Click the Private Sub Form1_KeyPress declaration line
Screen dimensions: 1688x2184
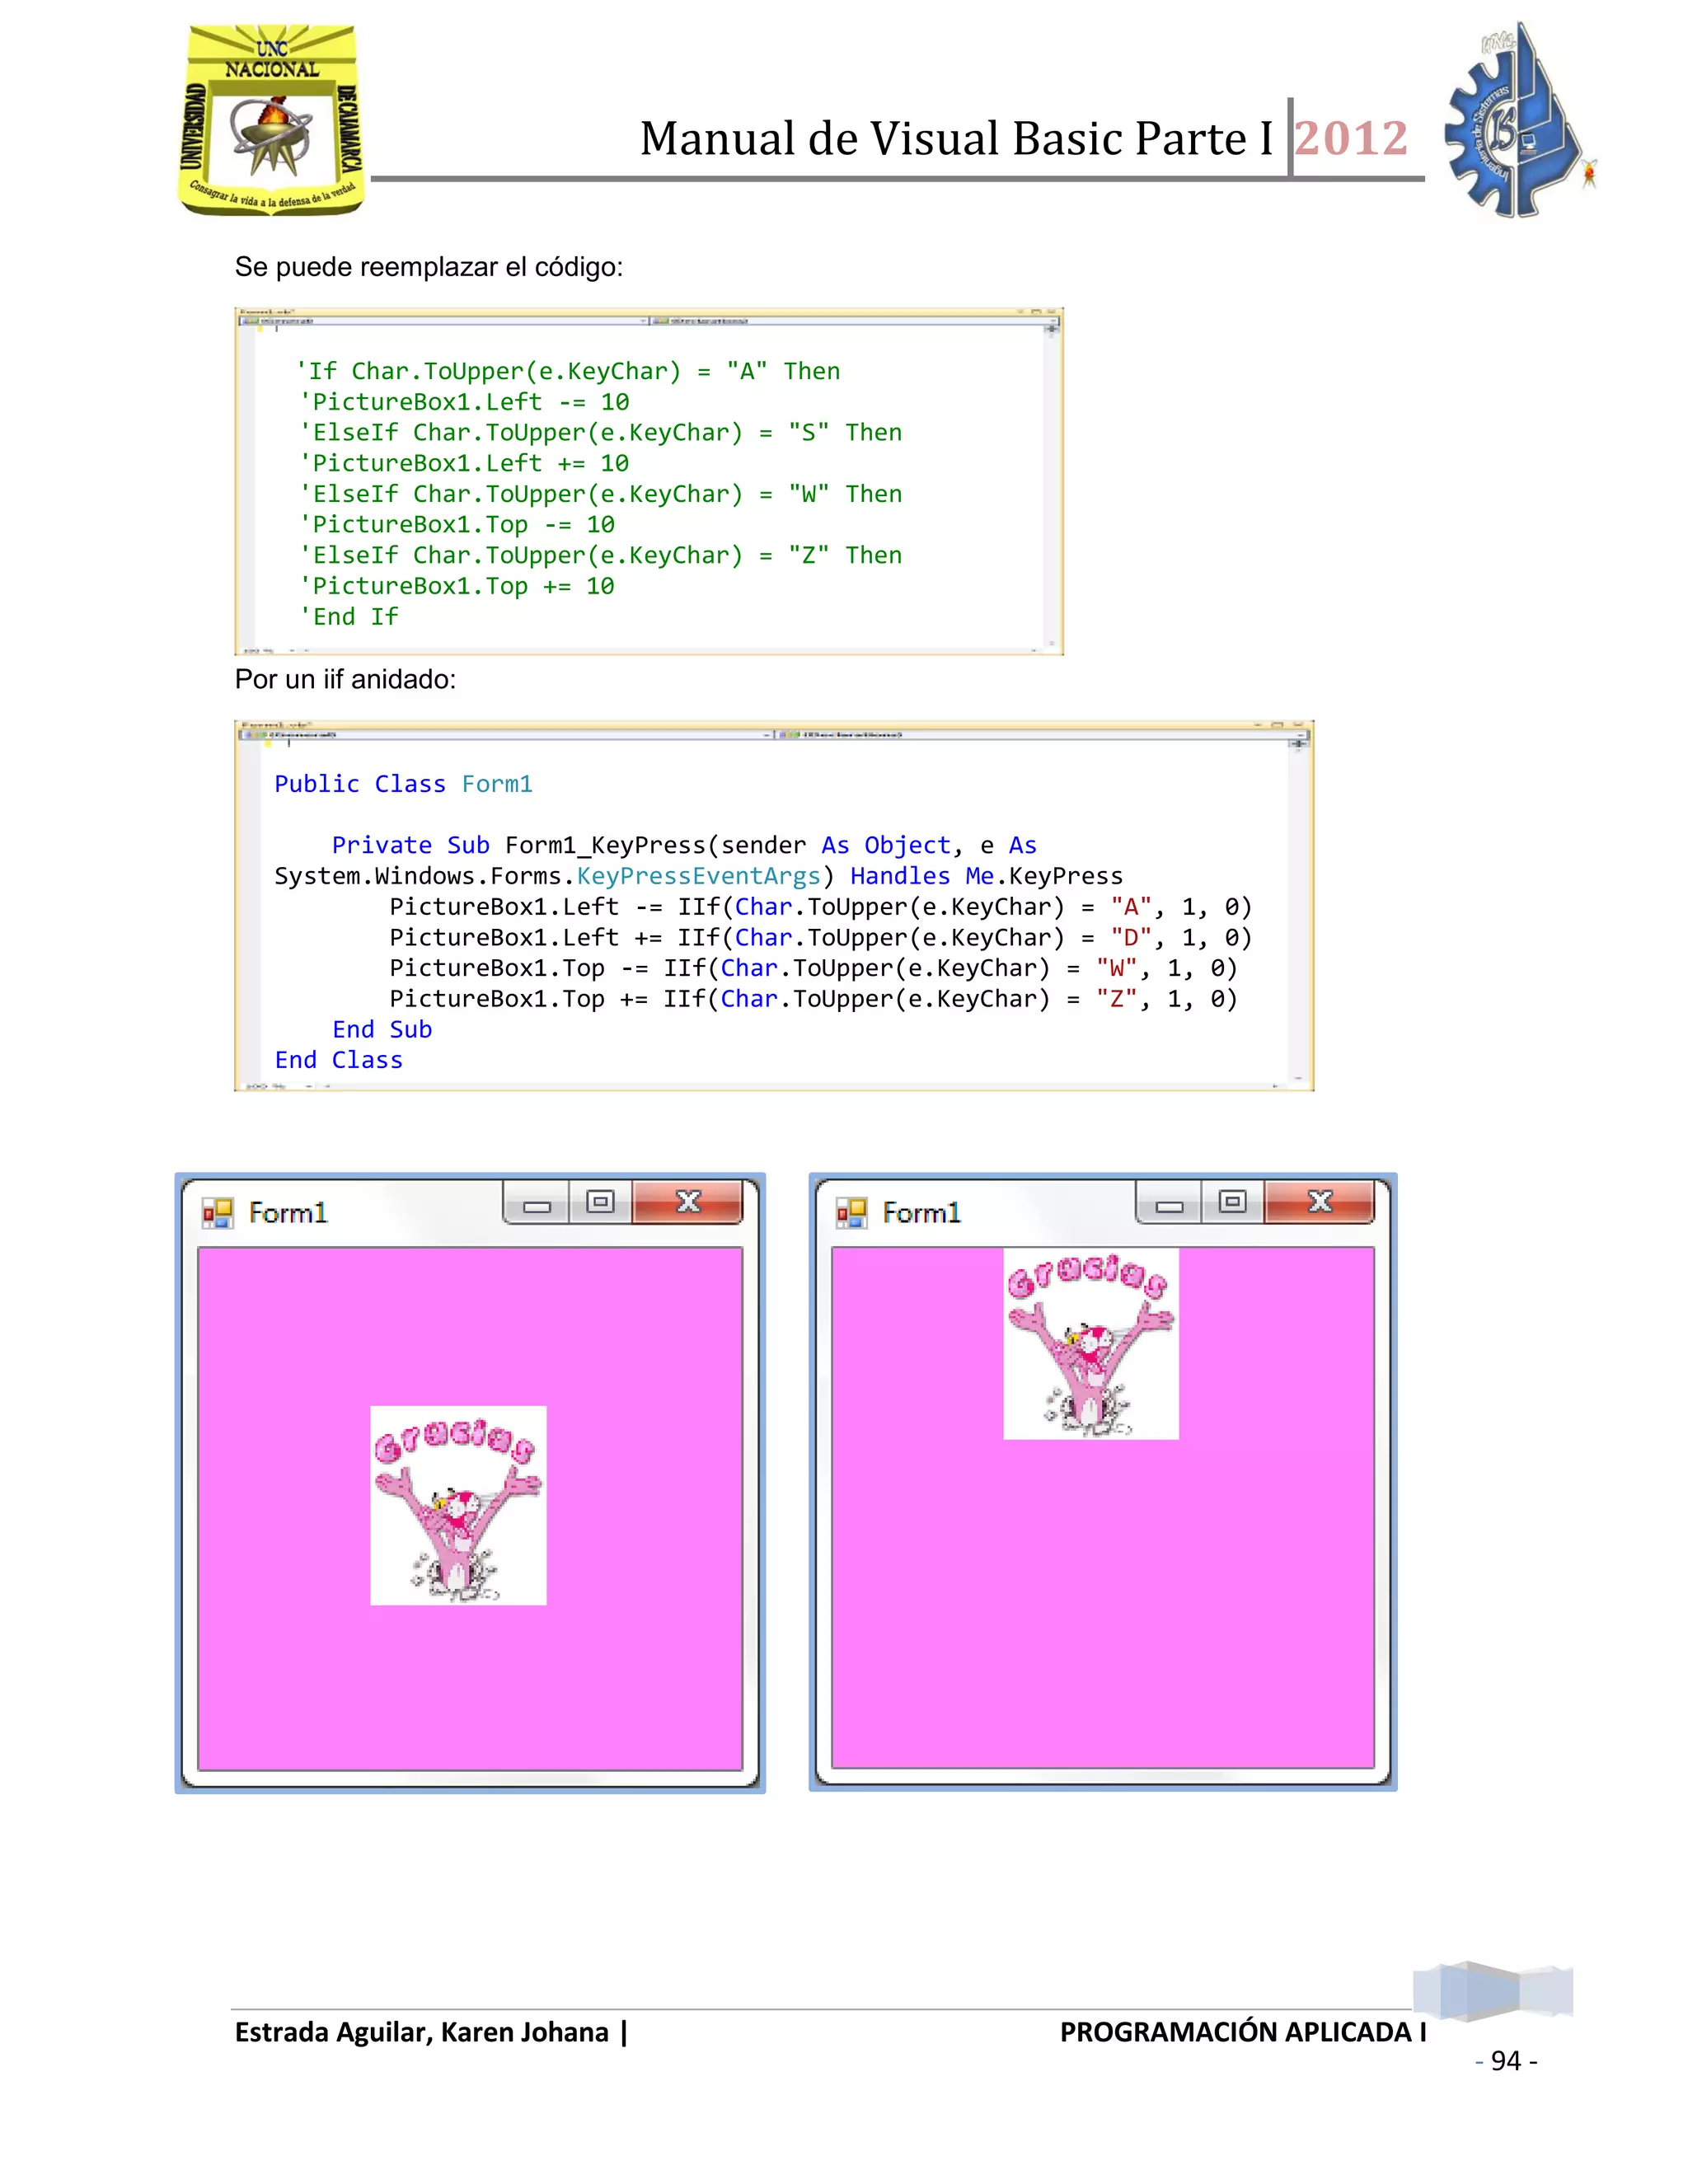coord(684,845)
